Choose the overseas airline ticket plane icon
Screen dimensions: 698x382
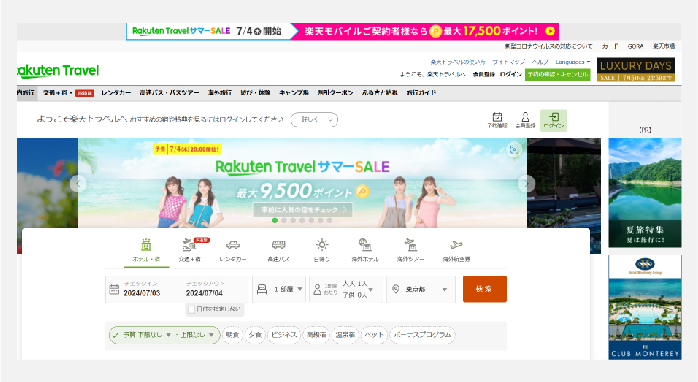pos(456,244)
